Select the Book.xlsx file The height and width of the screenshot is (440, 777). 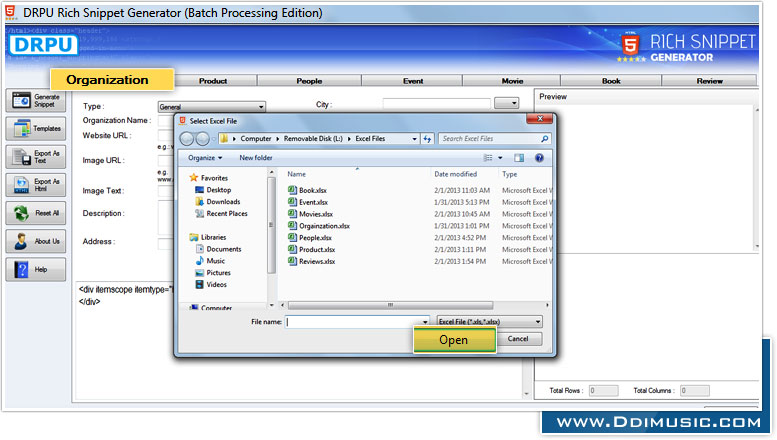click(x=307, y=190)
